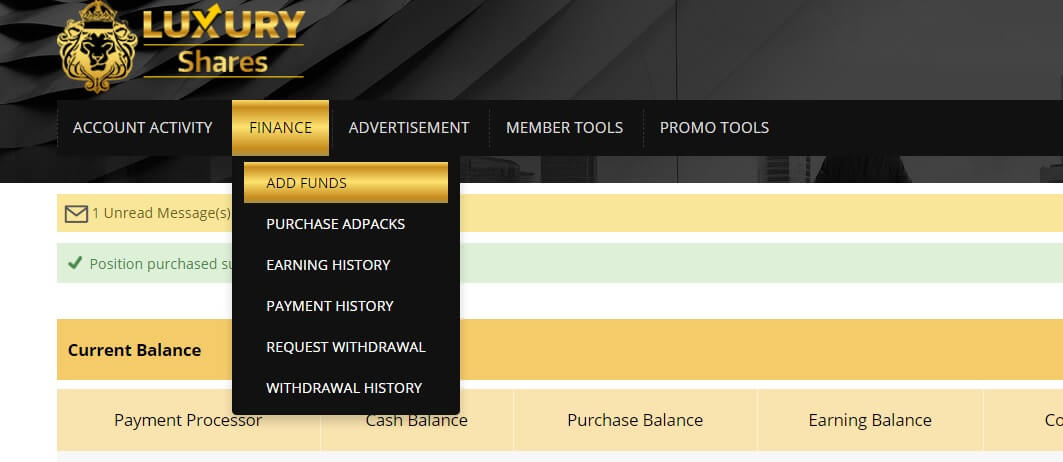Screen dimensions: 1063x462
Task: Click the envelope icon for unread messages
Action: coord(76,213)
